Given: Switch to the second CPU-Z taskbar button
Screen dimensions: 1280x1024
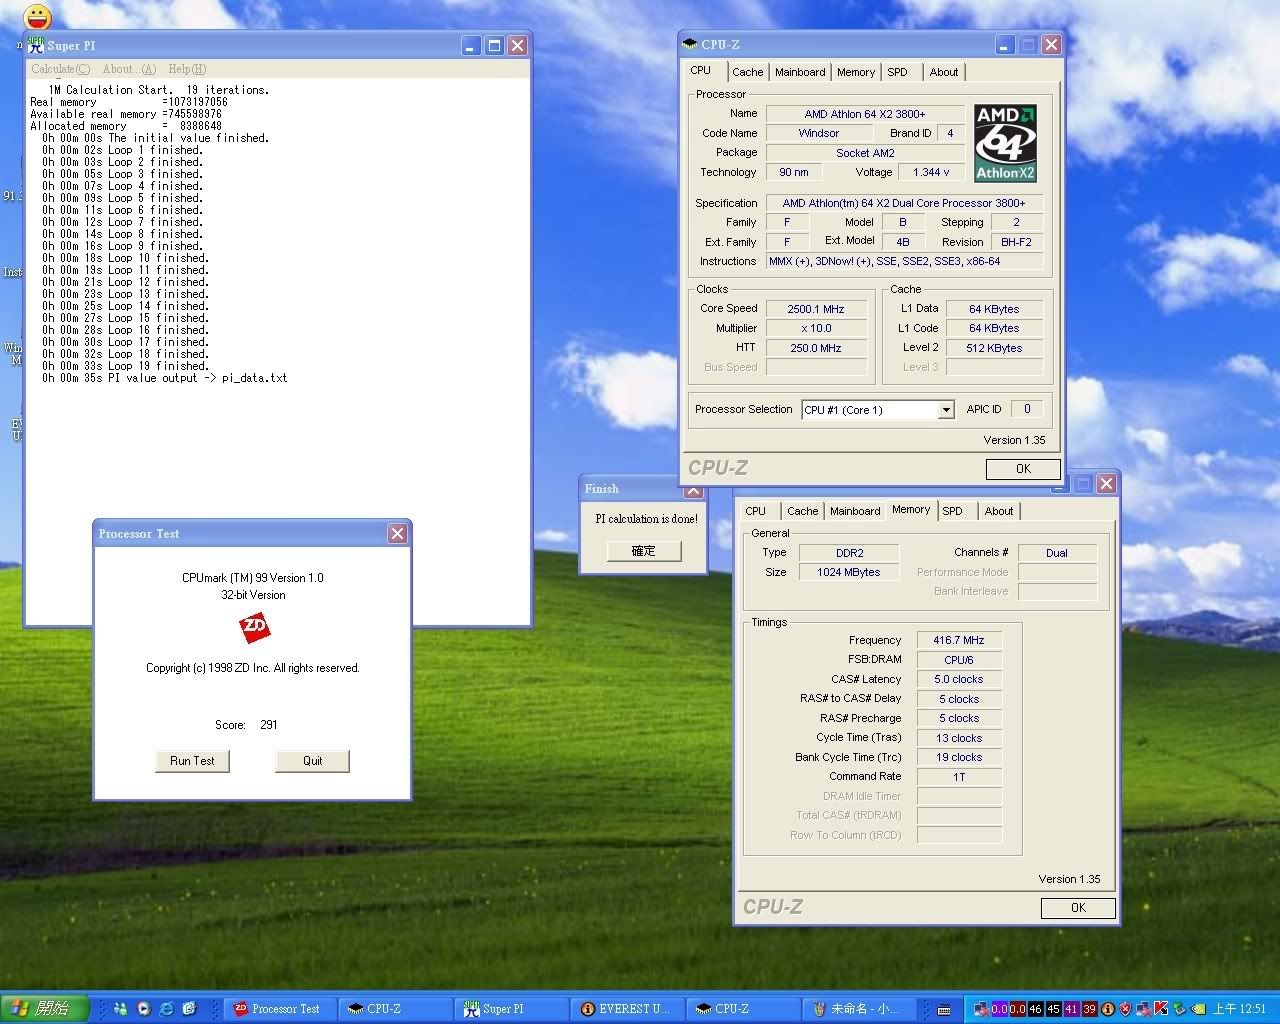Looking at the screenshot, I should tap(742, 1009).
